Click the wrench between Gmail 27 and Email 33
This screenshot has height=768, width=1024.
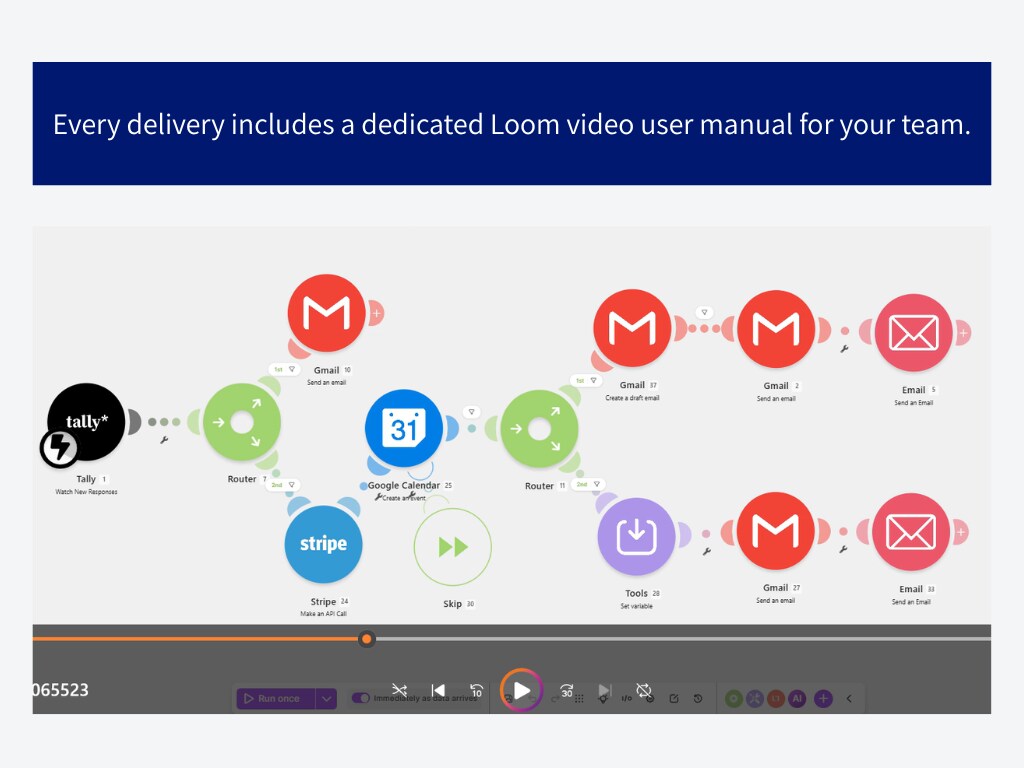tap(843, 550)
